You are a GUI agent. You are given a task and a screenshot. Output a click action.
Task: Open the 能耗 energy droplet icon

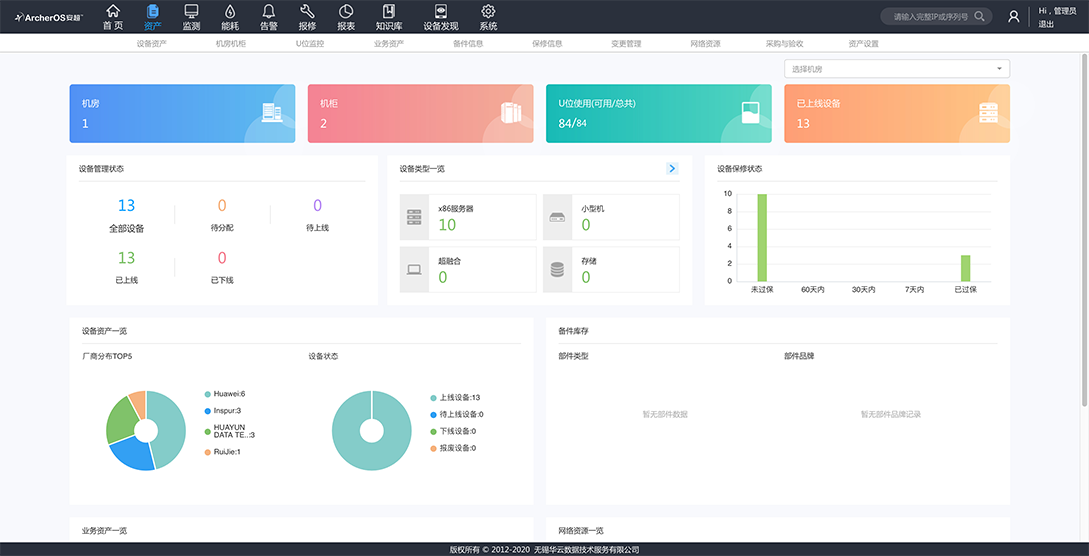click(x=230, y=11)
